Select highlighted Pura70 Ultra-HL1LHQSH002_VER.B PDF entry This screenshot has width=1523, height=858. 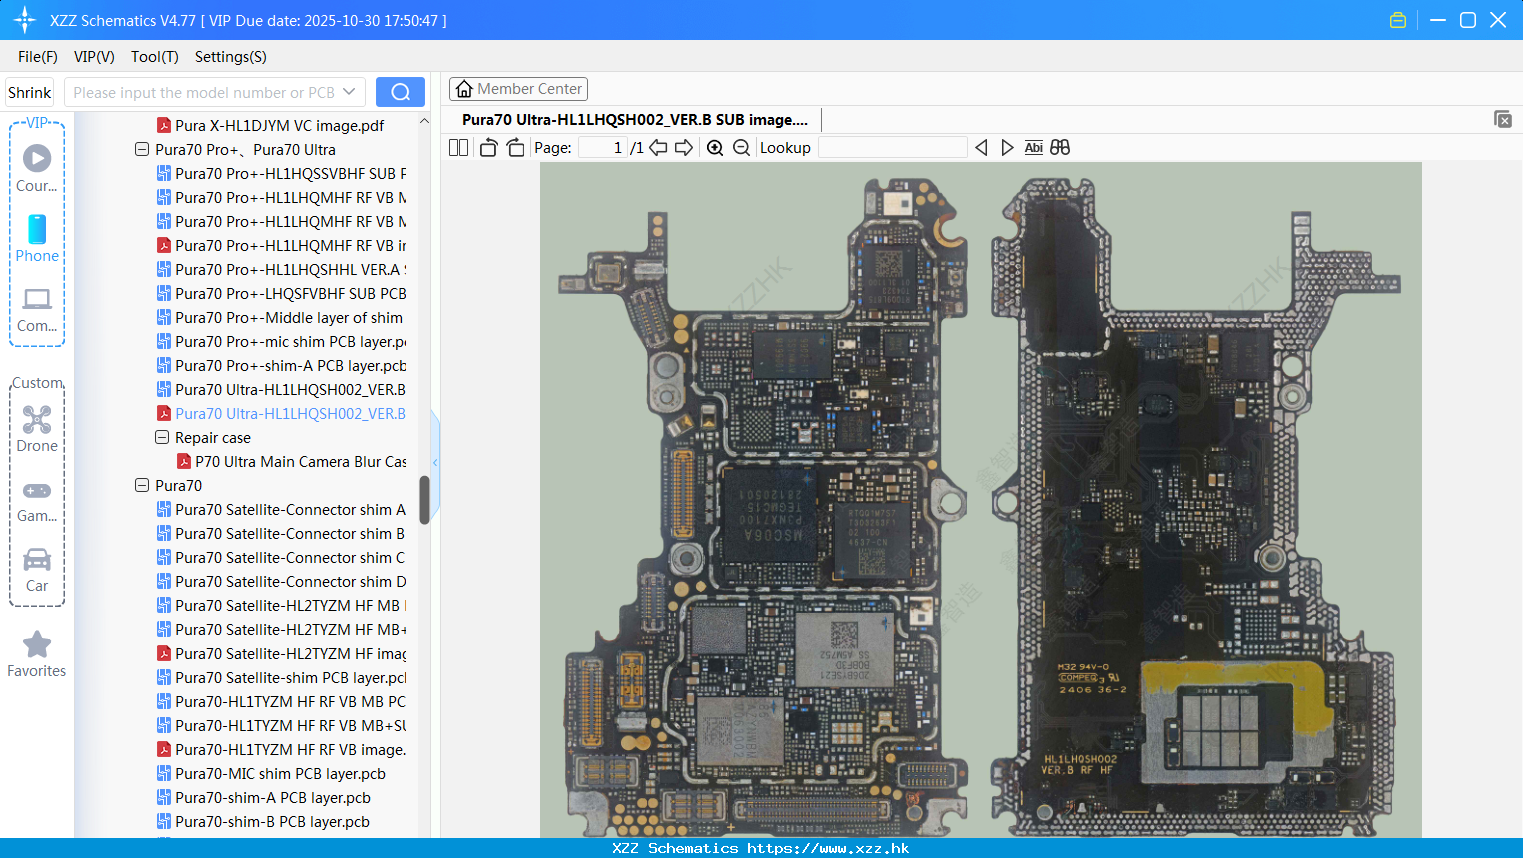pos(281,413)
